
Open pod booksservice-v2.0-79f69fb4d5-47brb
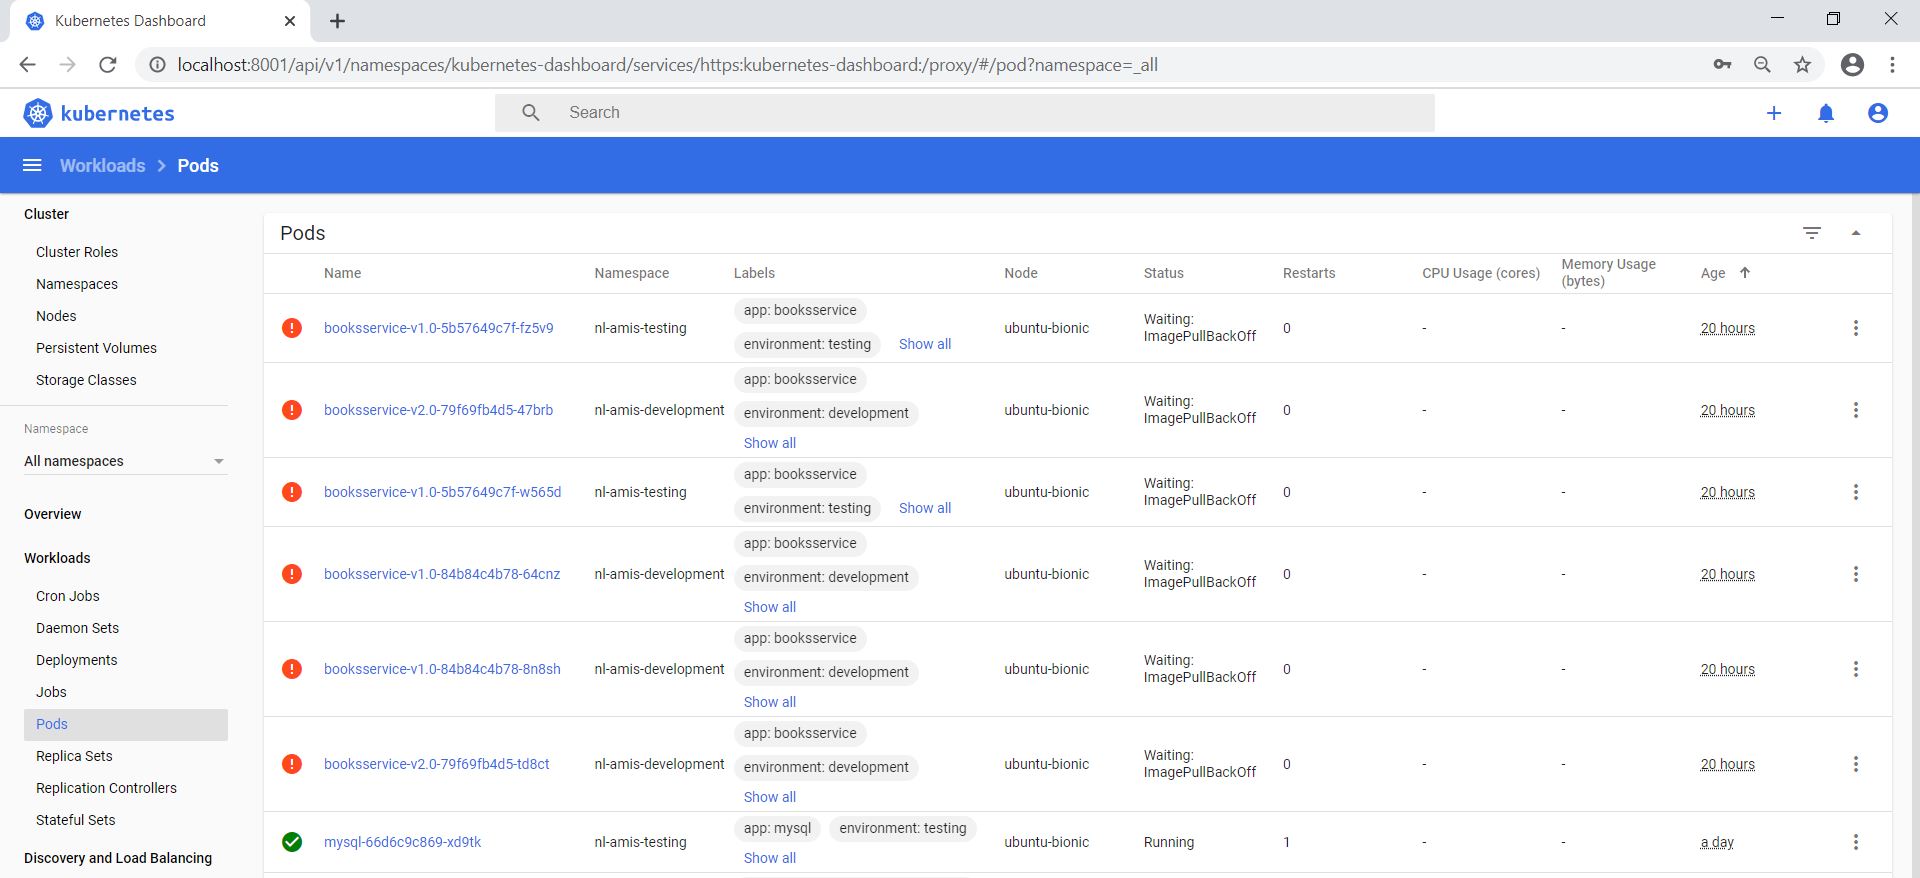(438, 410)
